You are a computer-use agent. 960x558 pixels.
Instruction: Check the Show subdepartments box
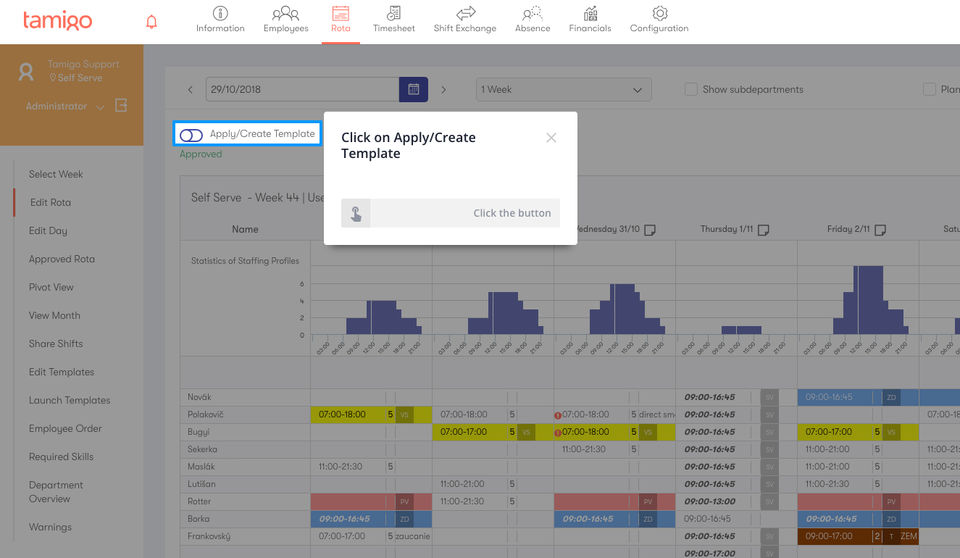point(691,89)
